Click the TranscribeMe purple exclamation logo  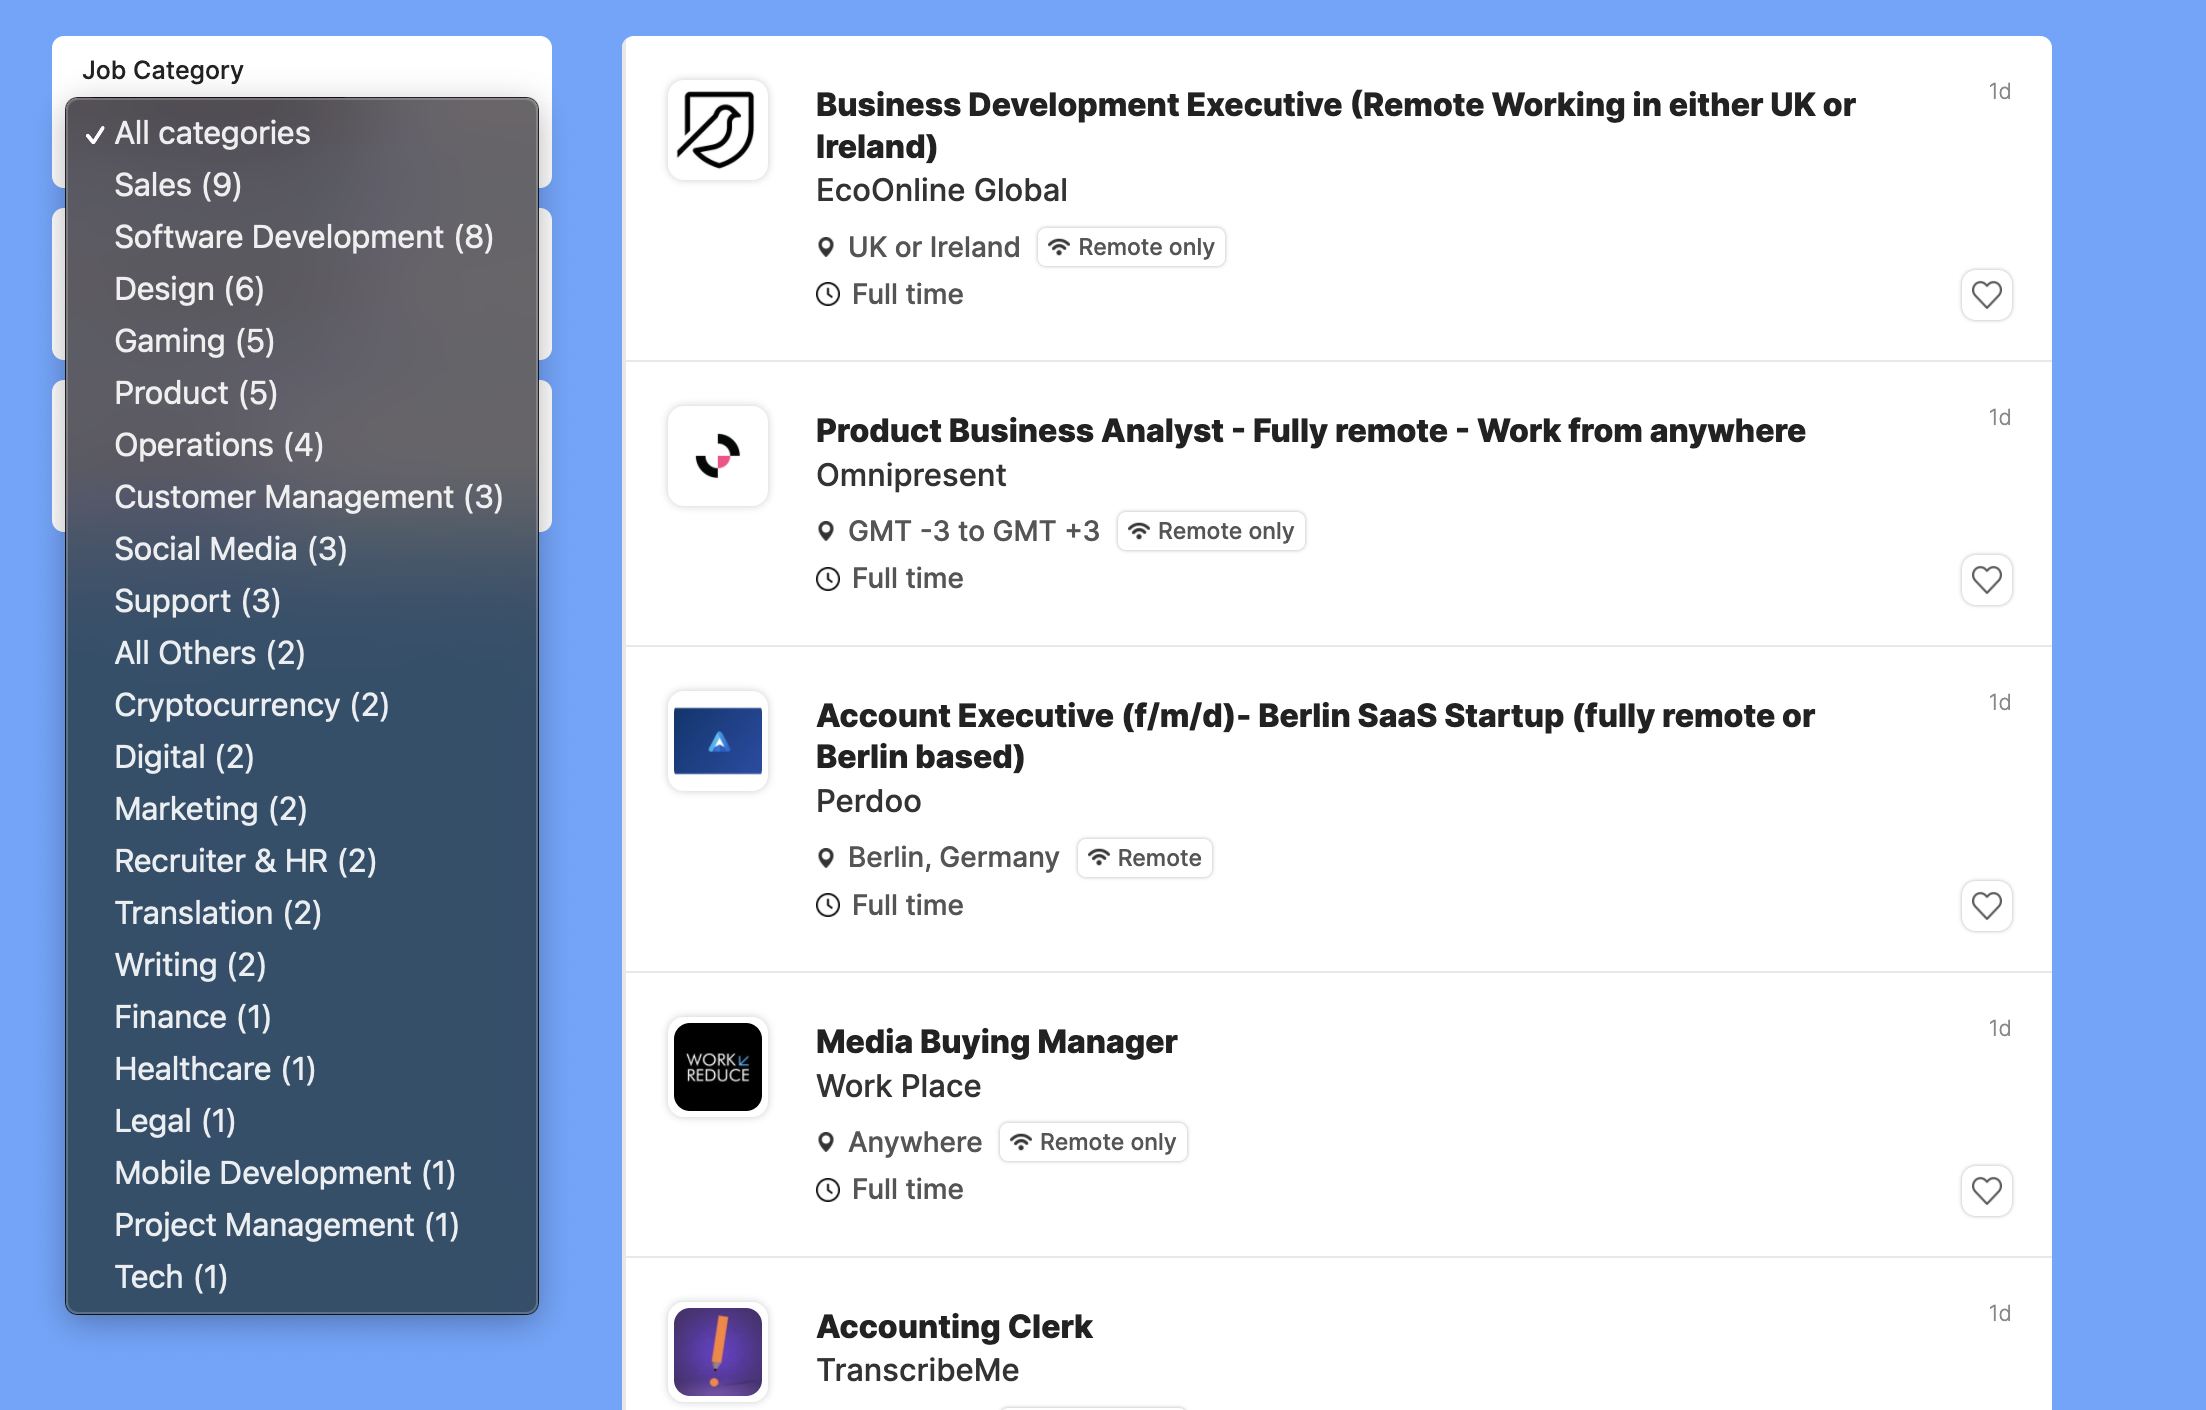718,1352
